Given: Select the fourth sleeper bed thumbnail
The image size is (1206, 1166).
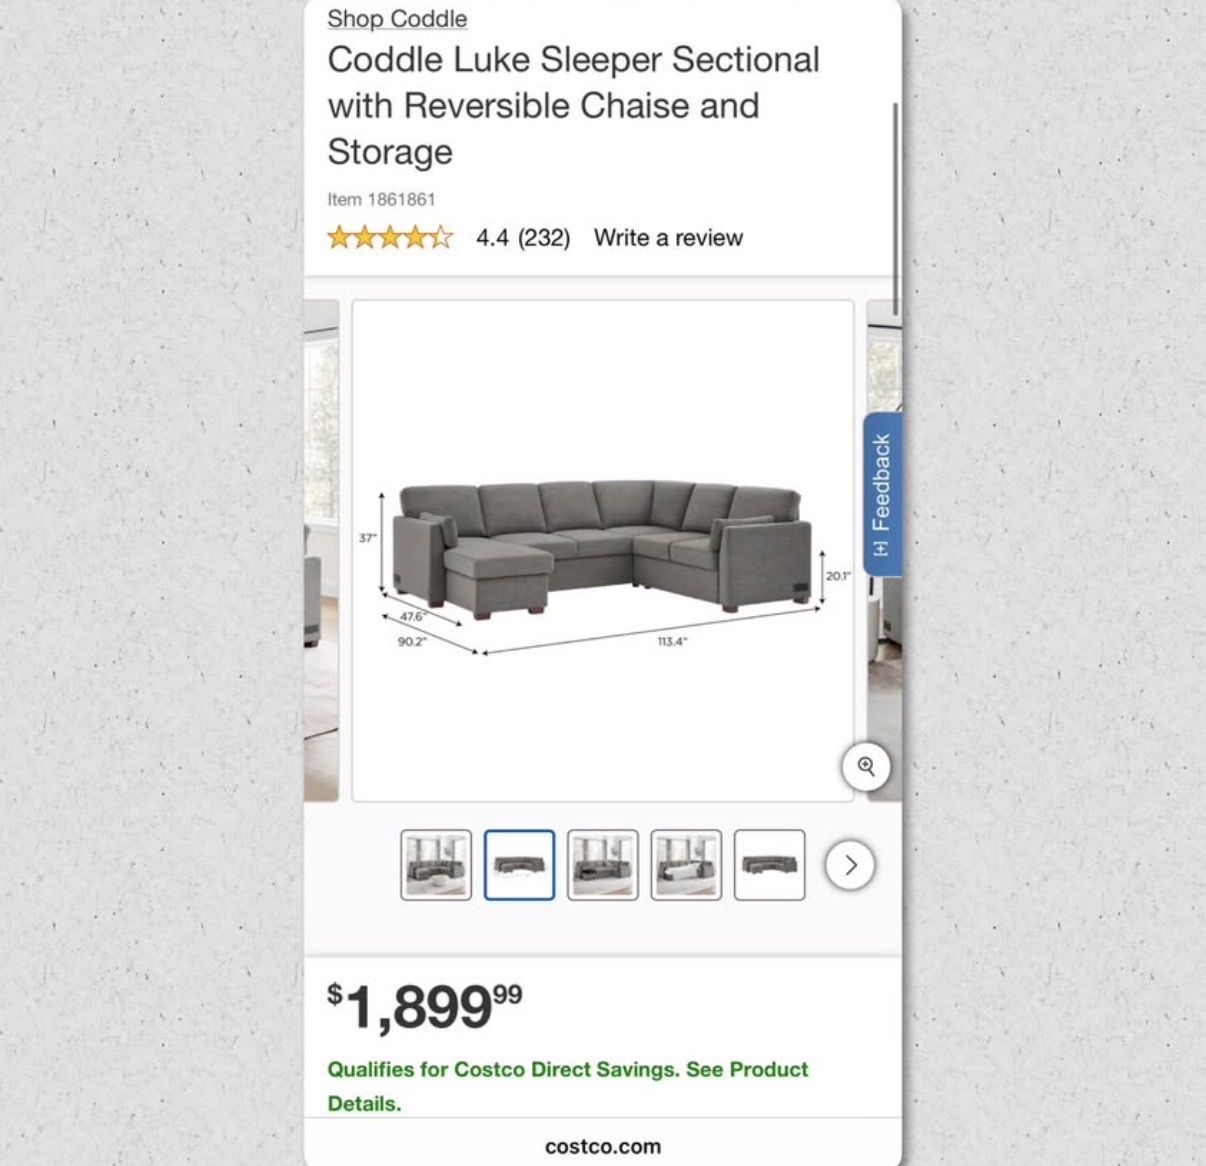Looking at the screenshot, I should (686, 865).
